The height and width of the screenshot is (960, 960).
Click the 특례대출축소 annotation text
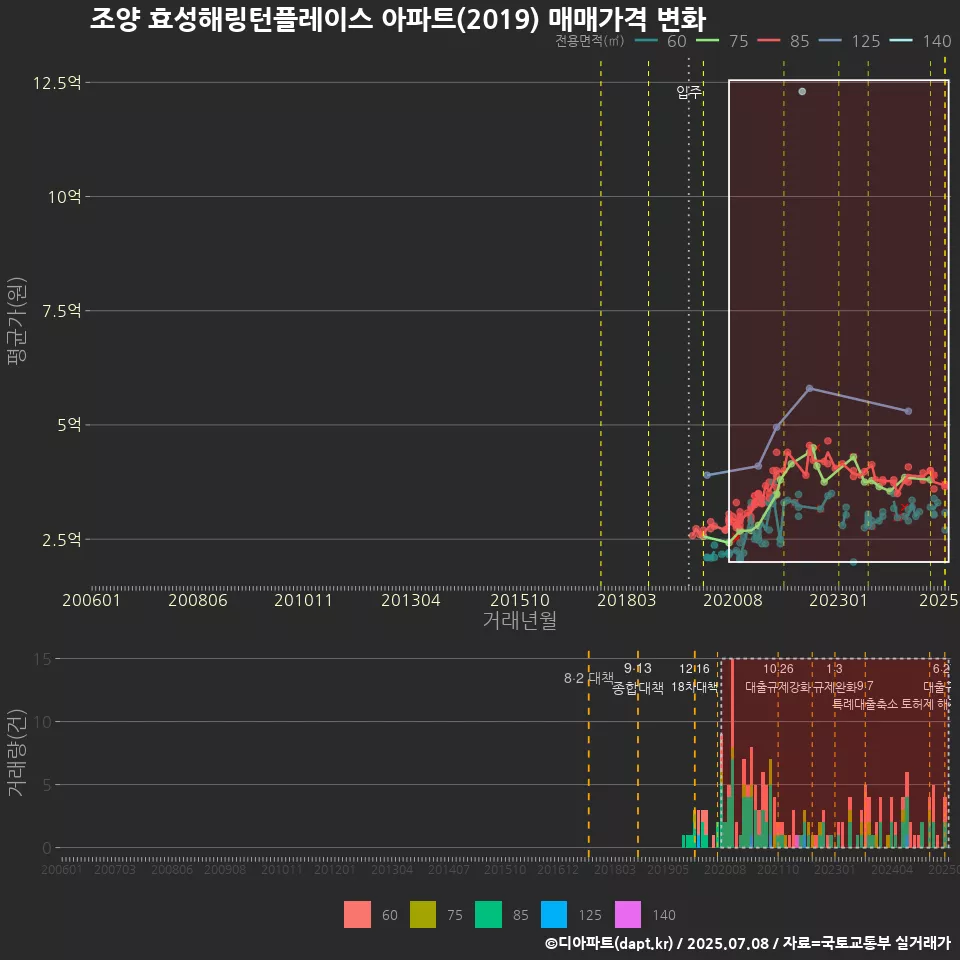coord(865,704)
